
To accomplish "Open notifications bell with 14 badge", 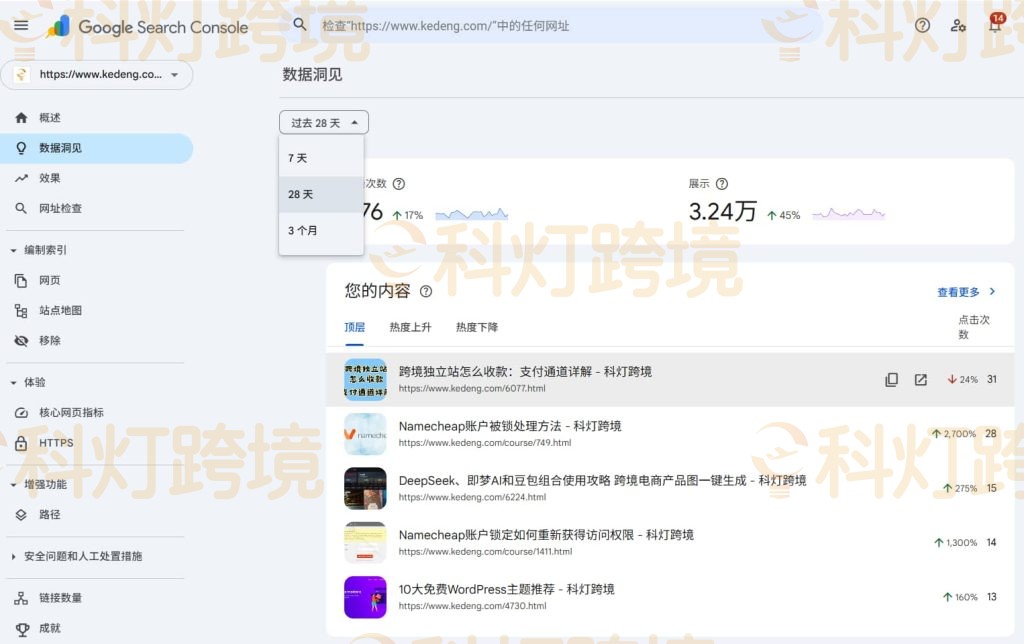I will tap(995, 24).
